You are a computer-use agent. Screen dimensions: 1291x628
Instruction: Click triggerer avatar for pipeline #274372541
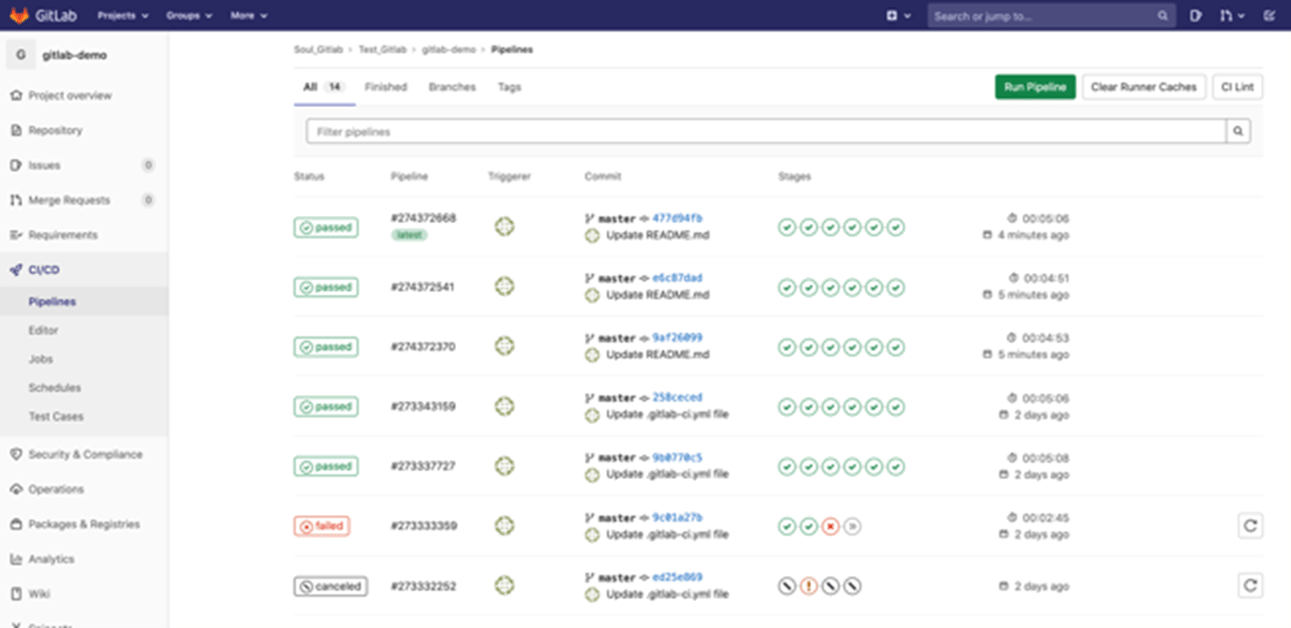(505, 287)
